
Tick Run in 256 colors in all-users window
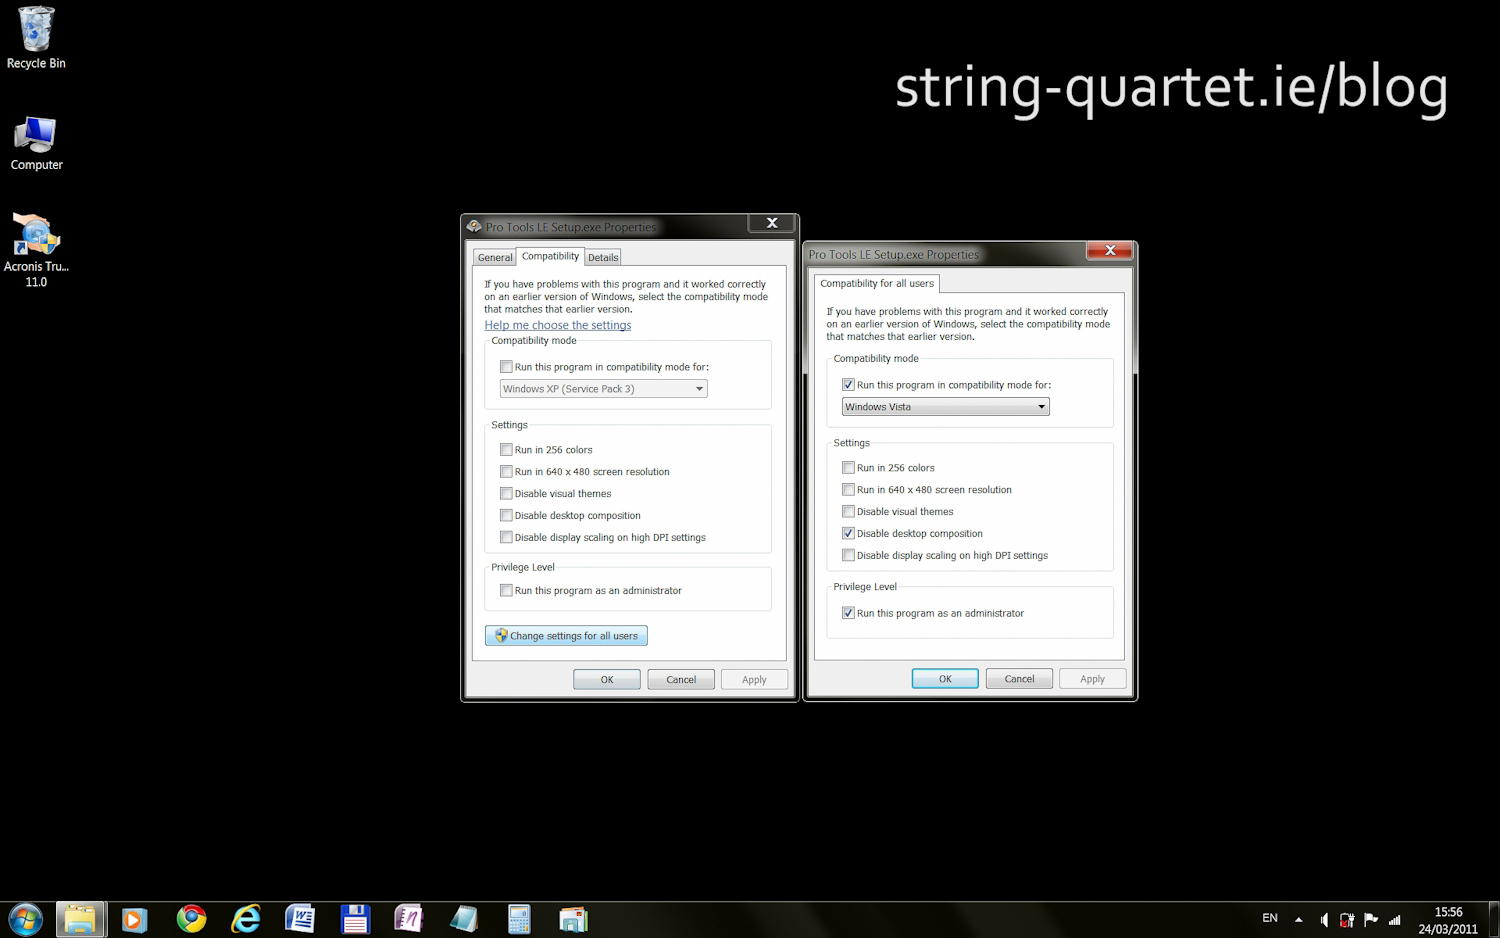click(x=848, y=468)
